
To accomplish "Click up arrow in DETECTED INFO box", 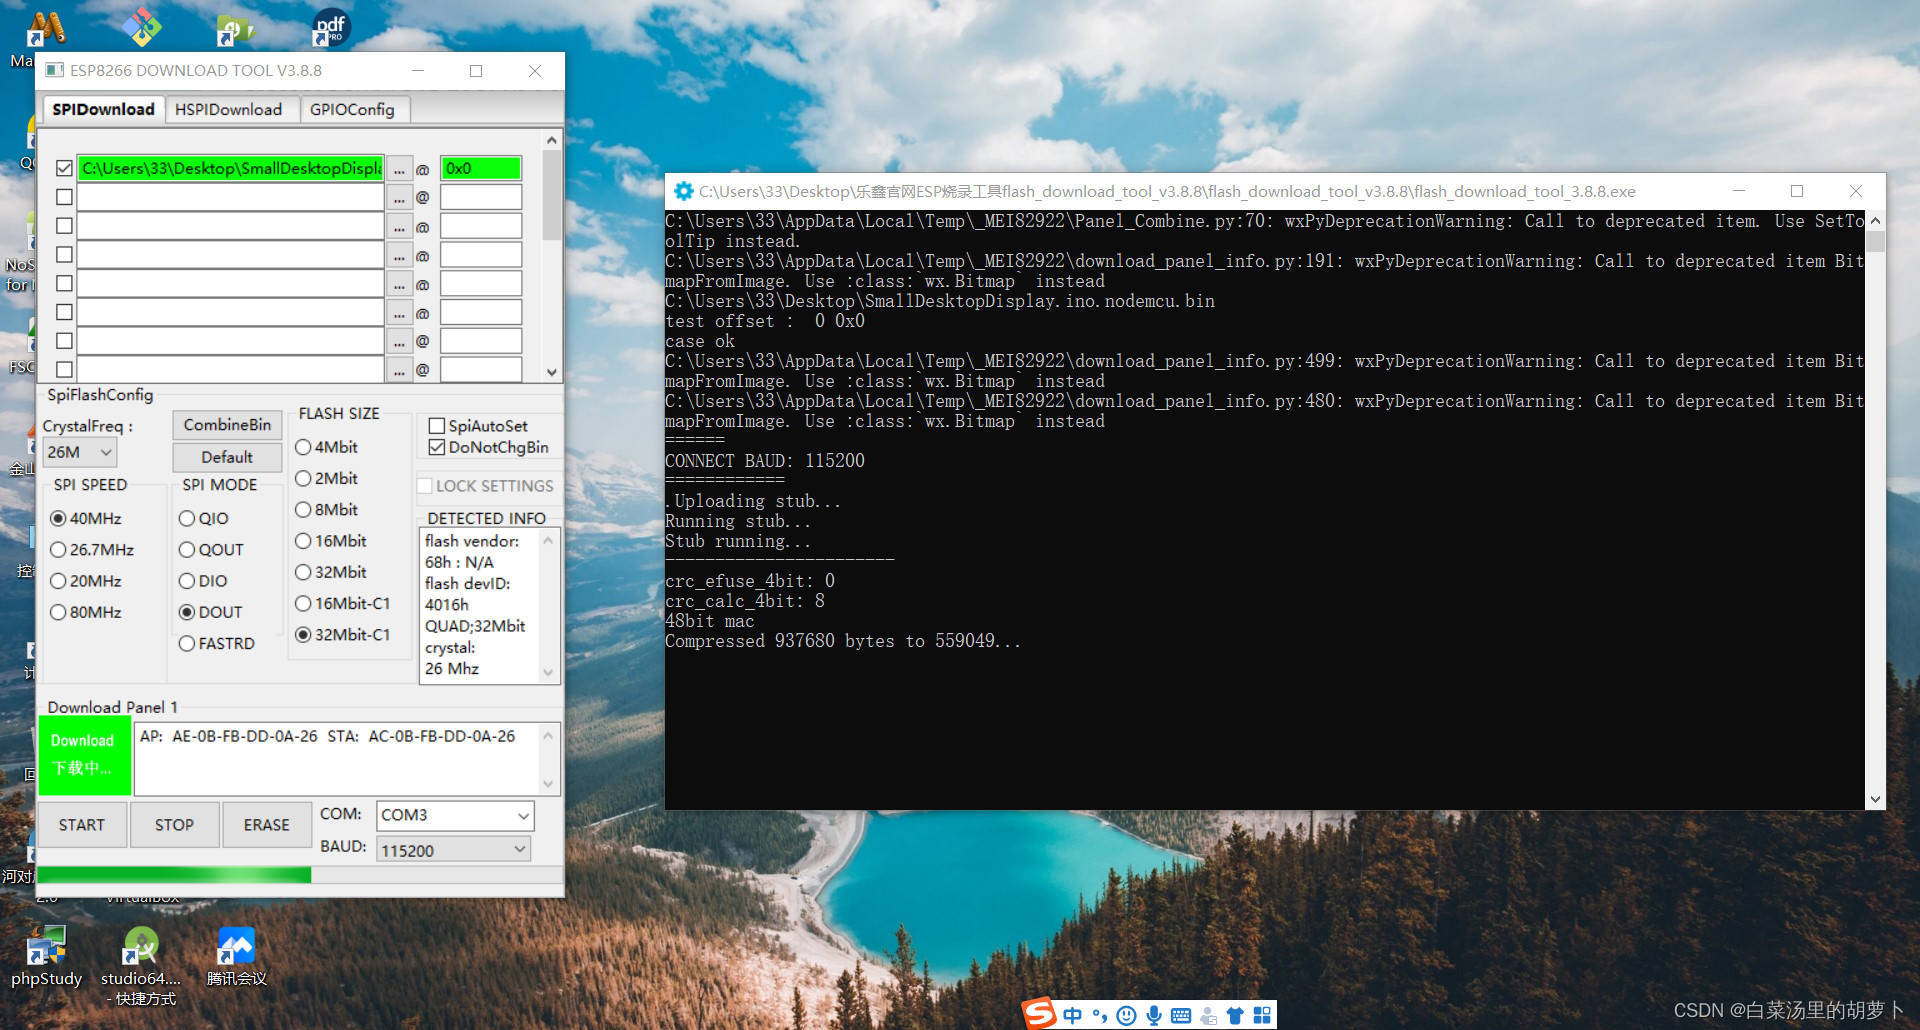I will click(x=548, y=540).
